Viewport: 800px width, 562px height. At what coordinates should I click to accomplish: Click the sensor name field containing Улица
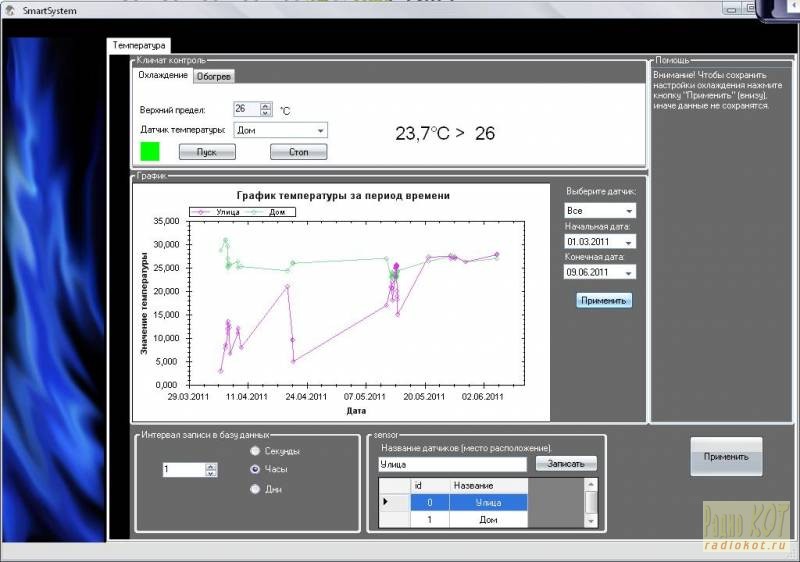coord(452,465)
